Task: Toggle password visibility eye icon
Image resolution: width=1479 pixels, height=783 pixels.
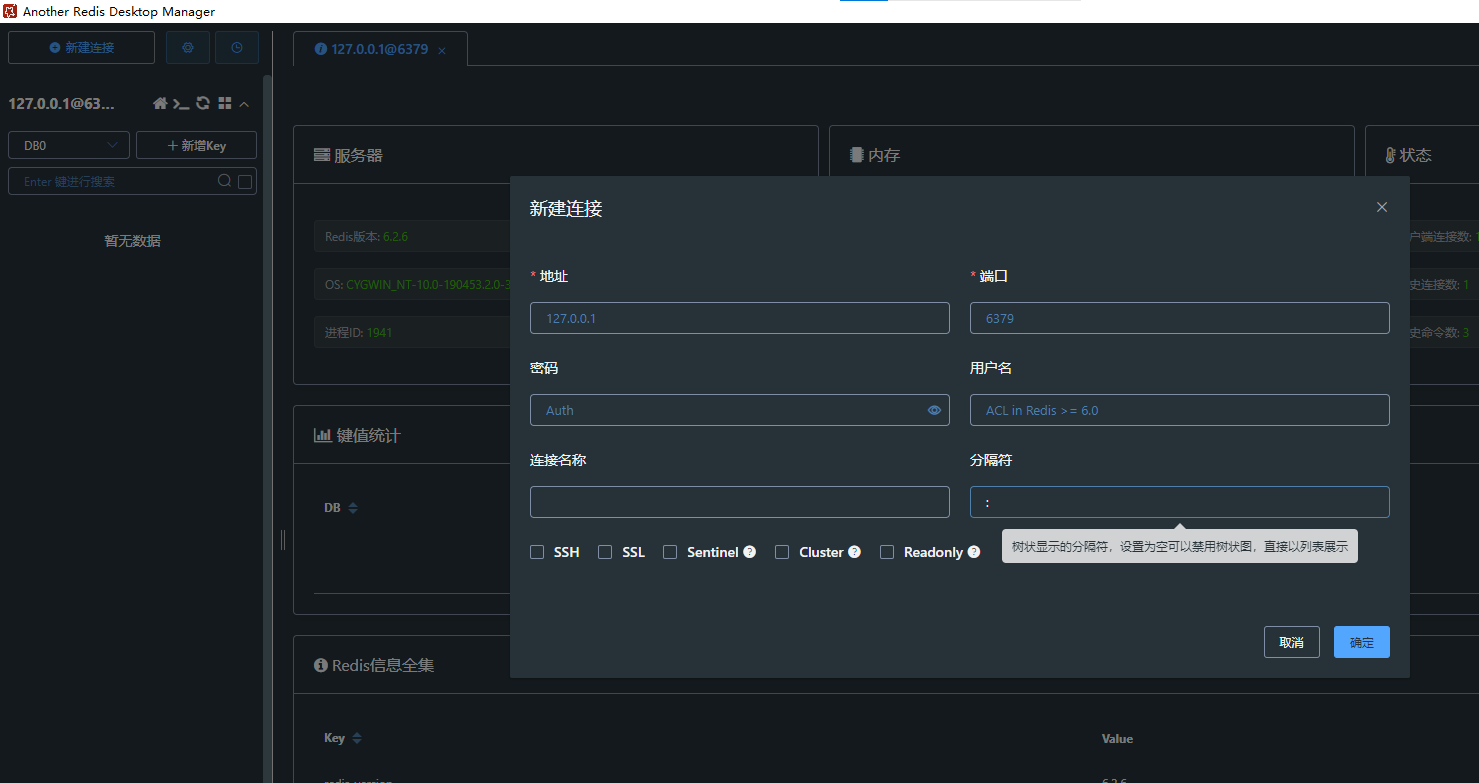Action: click(934, 410)
